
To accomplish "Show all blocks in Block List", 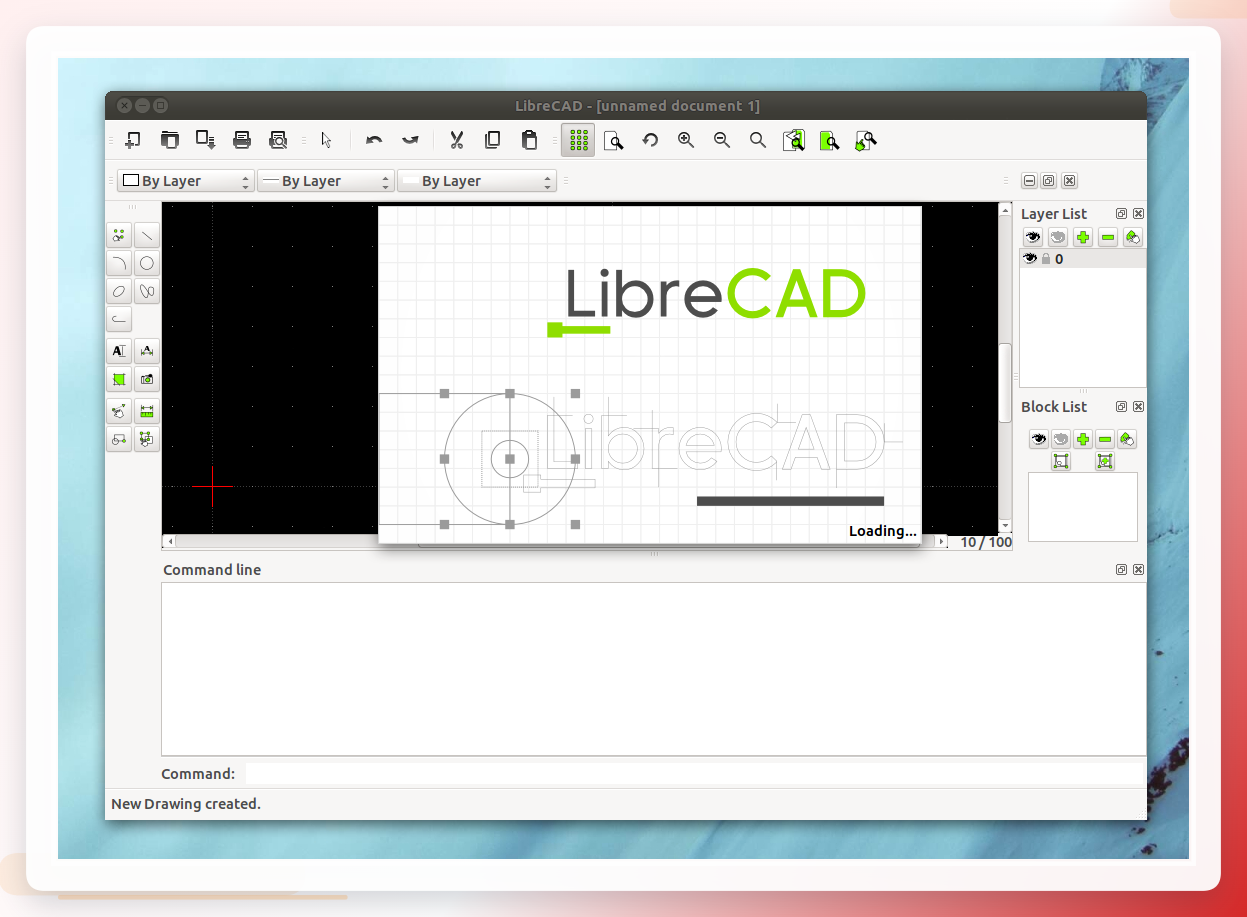I will click(1039, 439).
